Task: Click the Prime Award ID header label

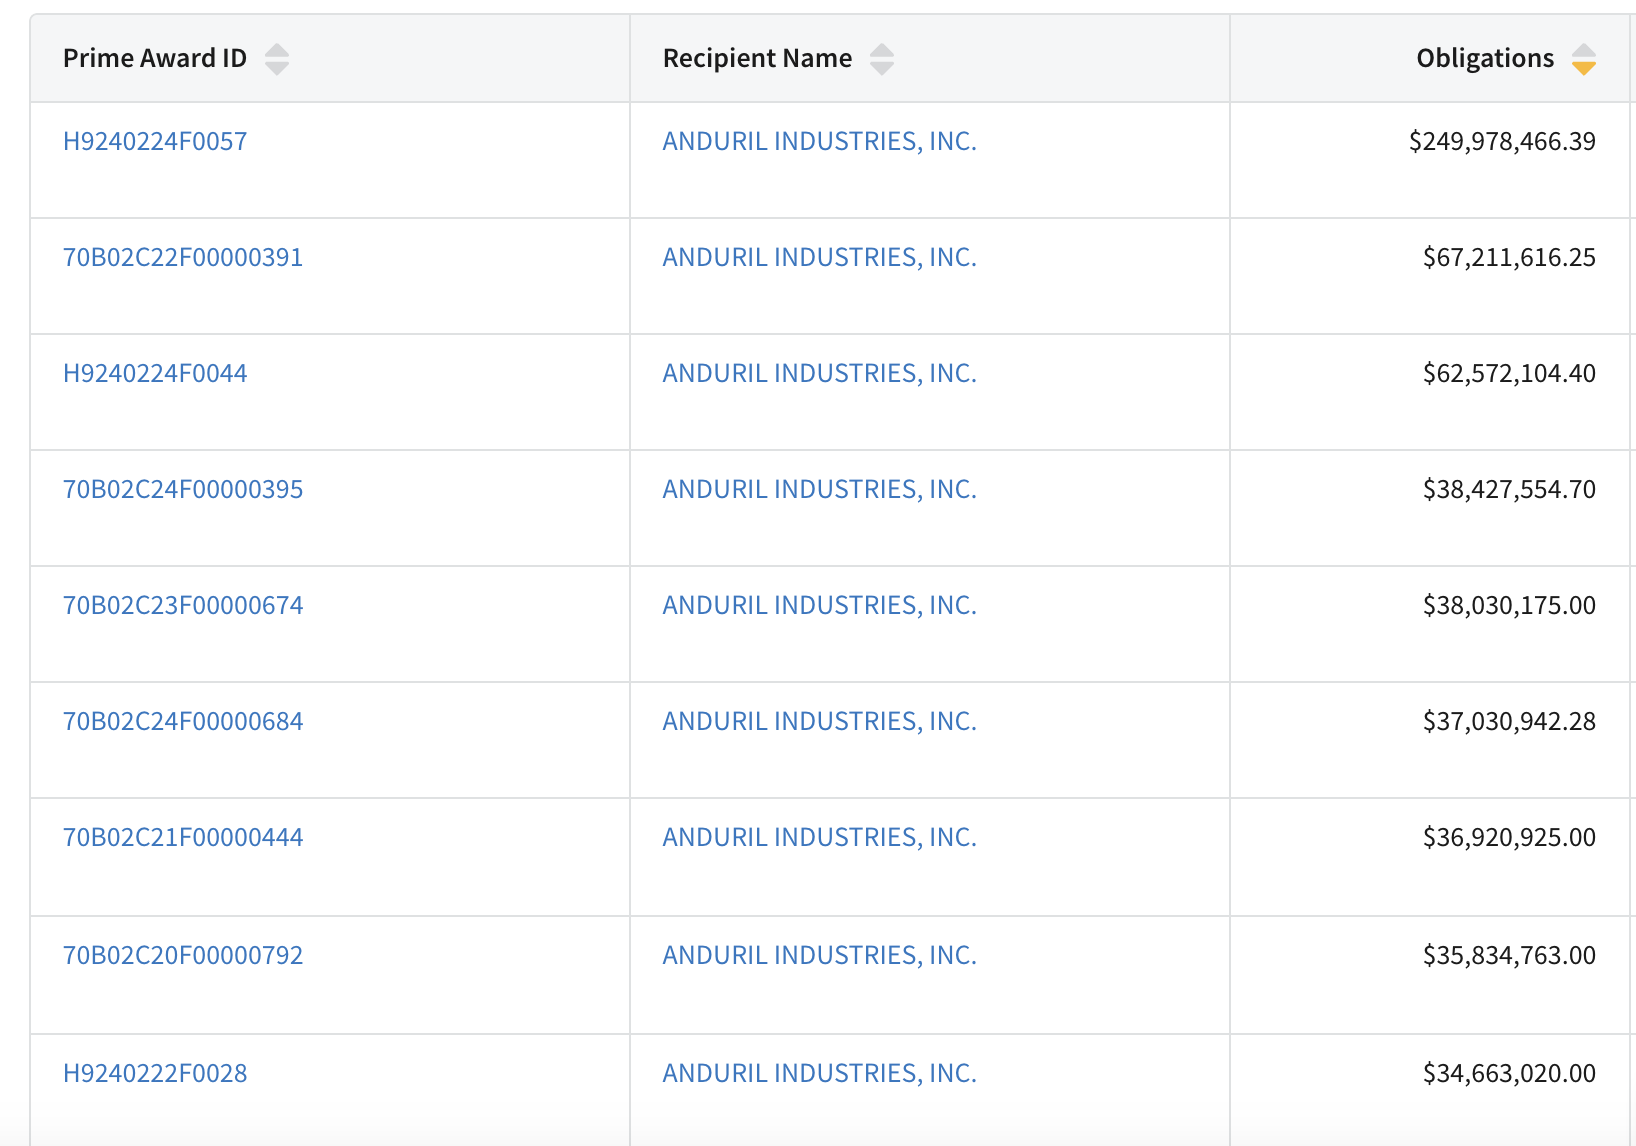Action: [x=155, y=58]
